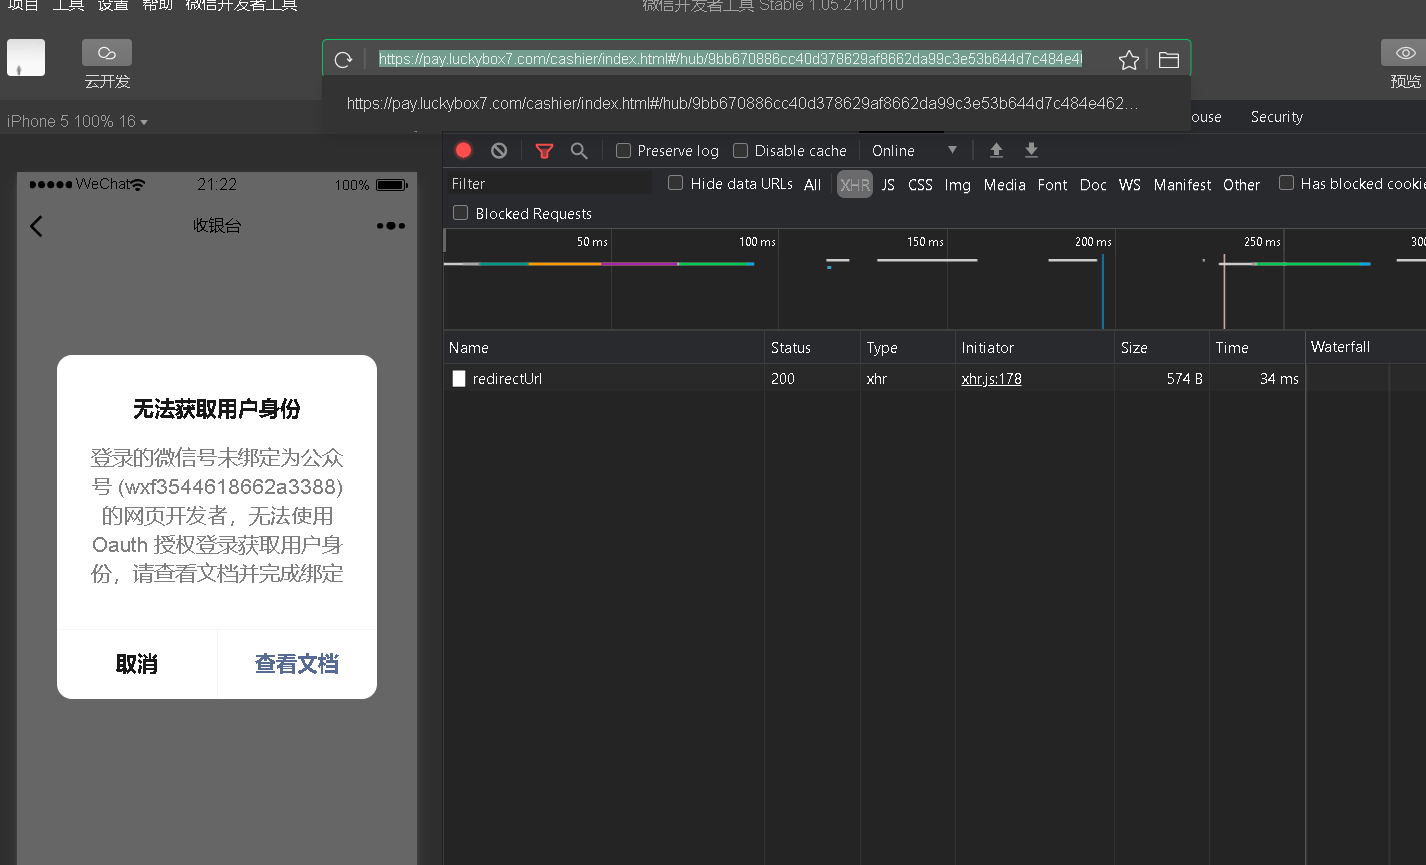
Task: Click the 250 ms mark in timeline overview
Action: point(1262,242)
